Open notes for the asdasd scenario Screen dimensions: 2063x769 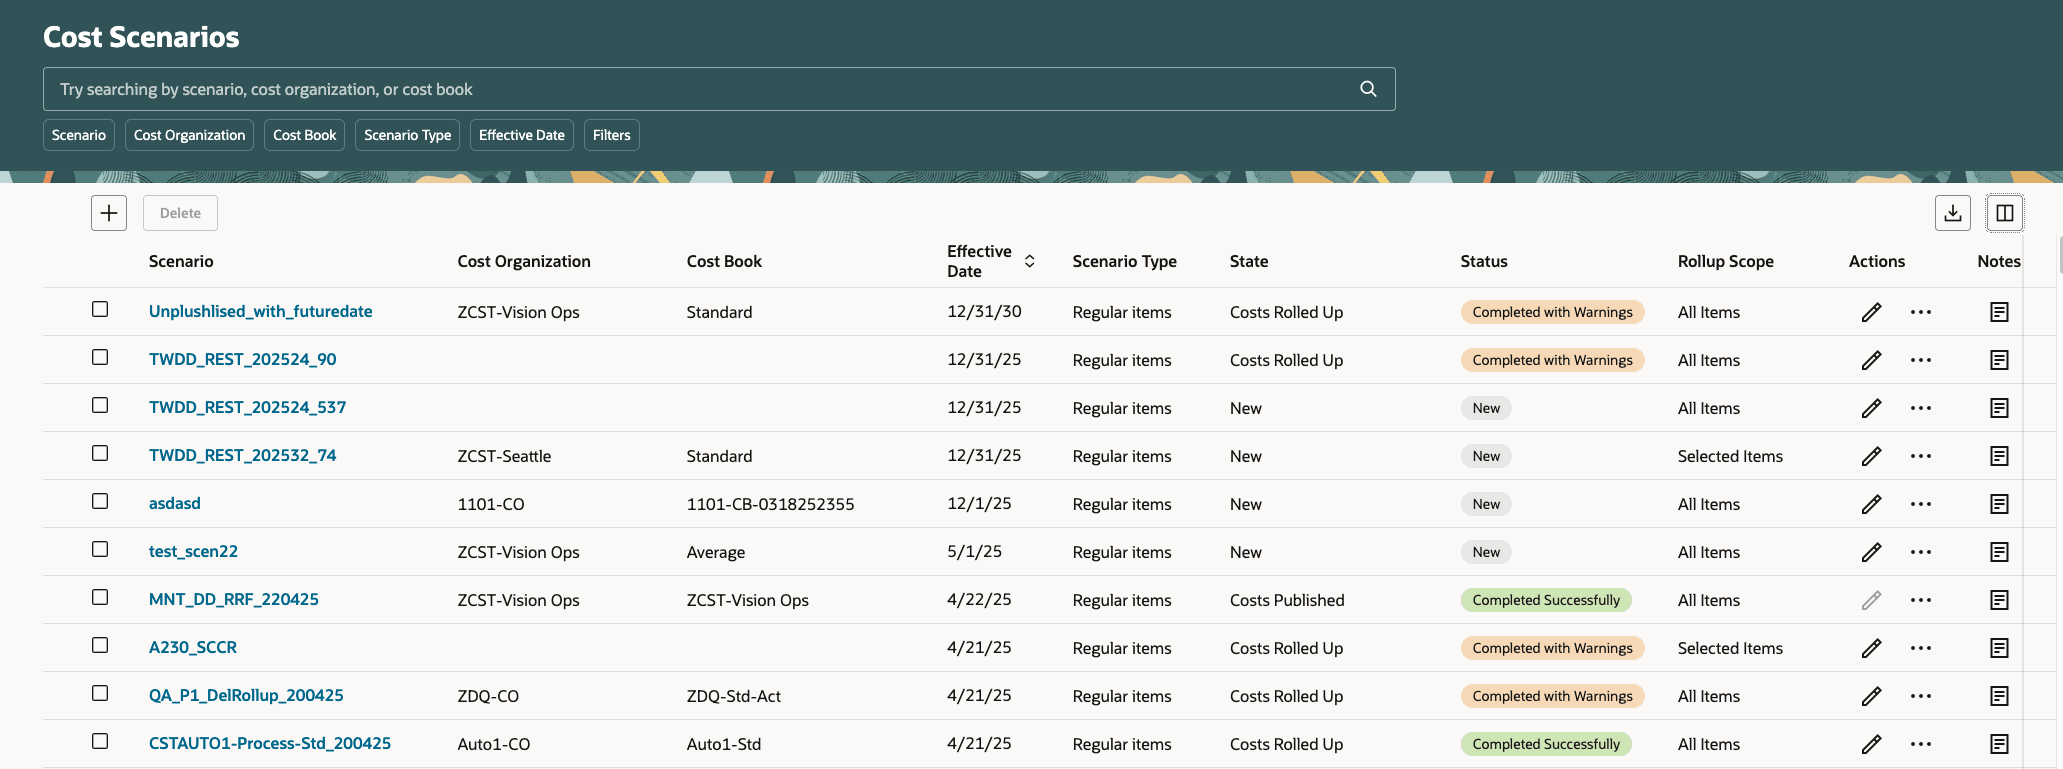point(1999,504)
